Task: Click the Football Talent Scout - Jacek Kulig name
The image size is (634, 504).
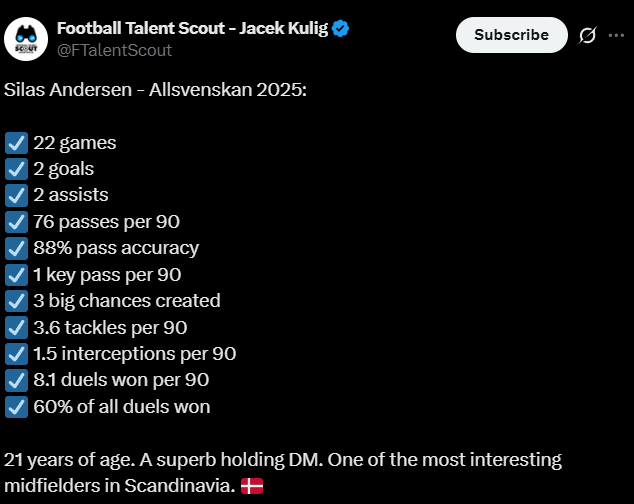Action: click(192, 28)
